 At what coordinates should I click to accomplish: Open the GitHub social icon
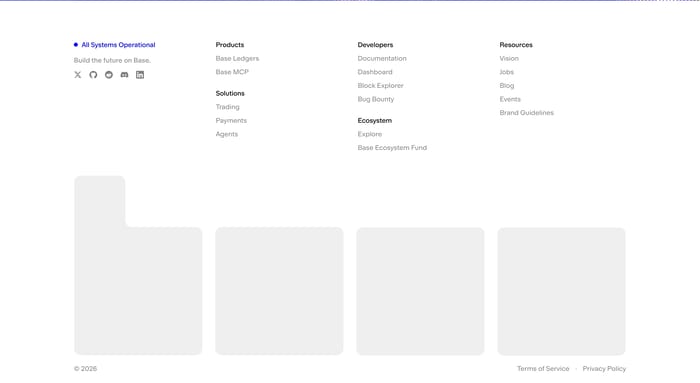click(93, 75)
